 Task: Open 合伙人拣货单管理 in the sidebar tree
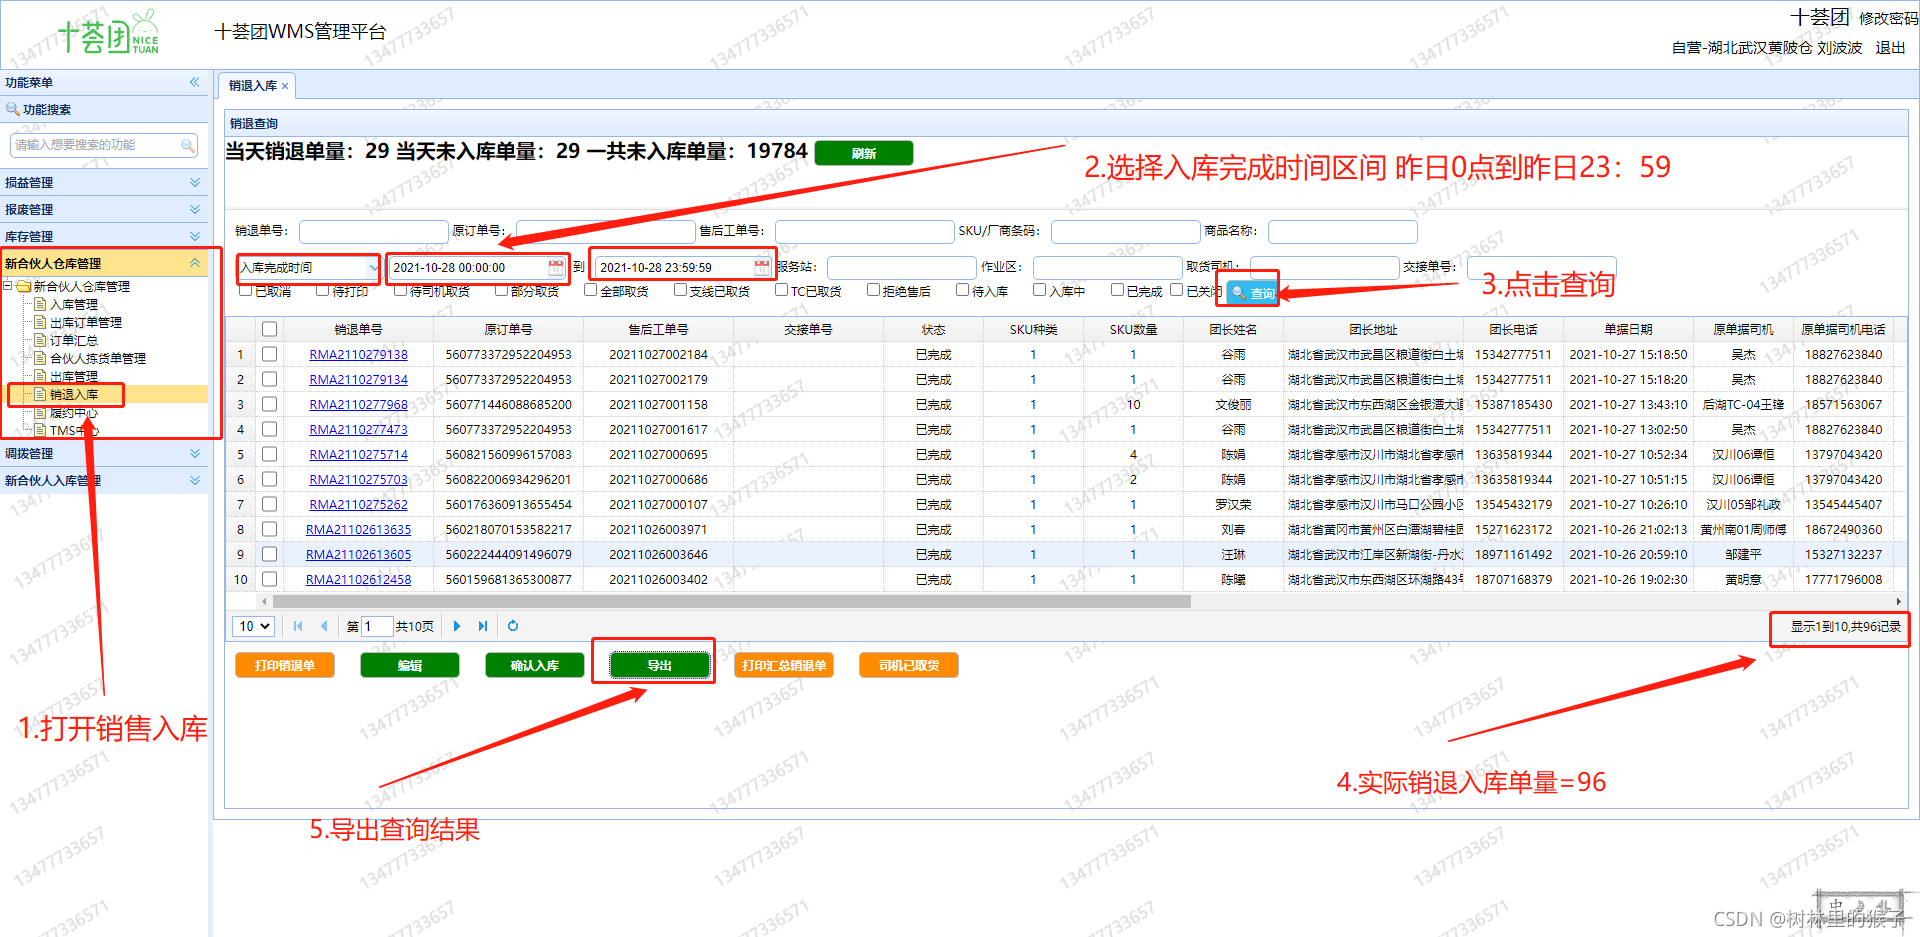[98, 358]
